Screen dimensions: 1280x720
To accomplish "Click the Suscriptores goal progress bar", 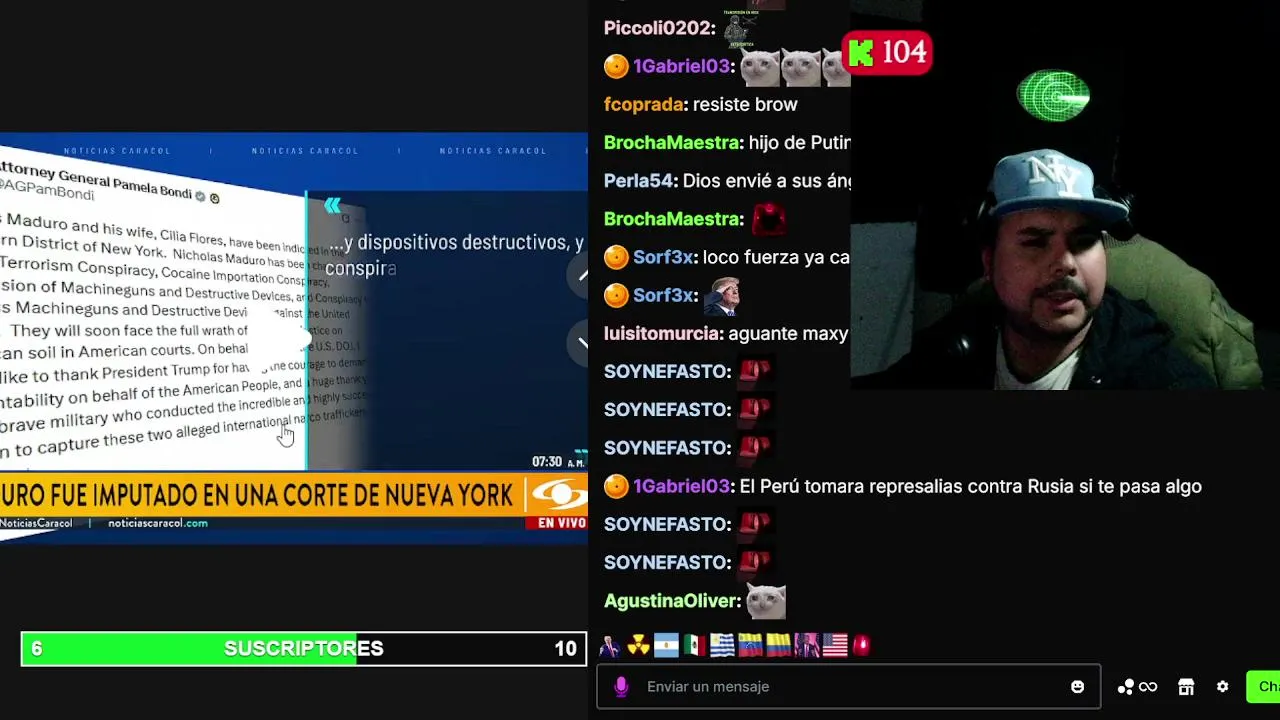I will coord(303,648).
